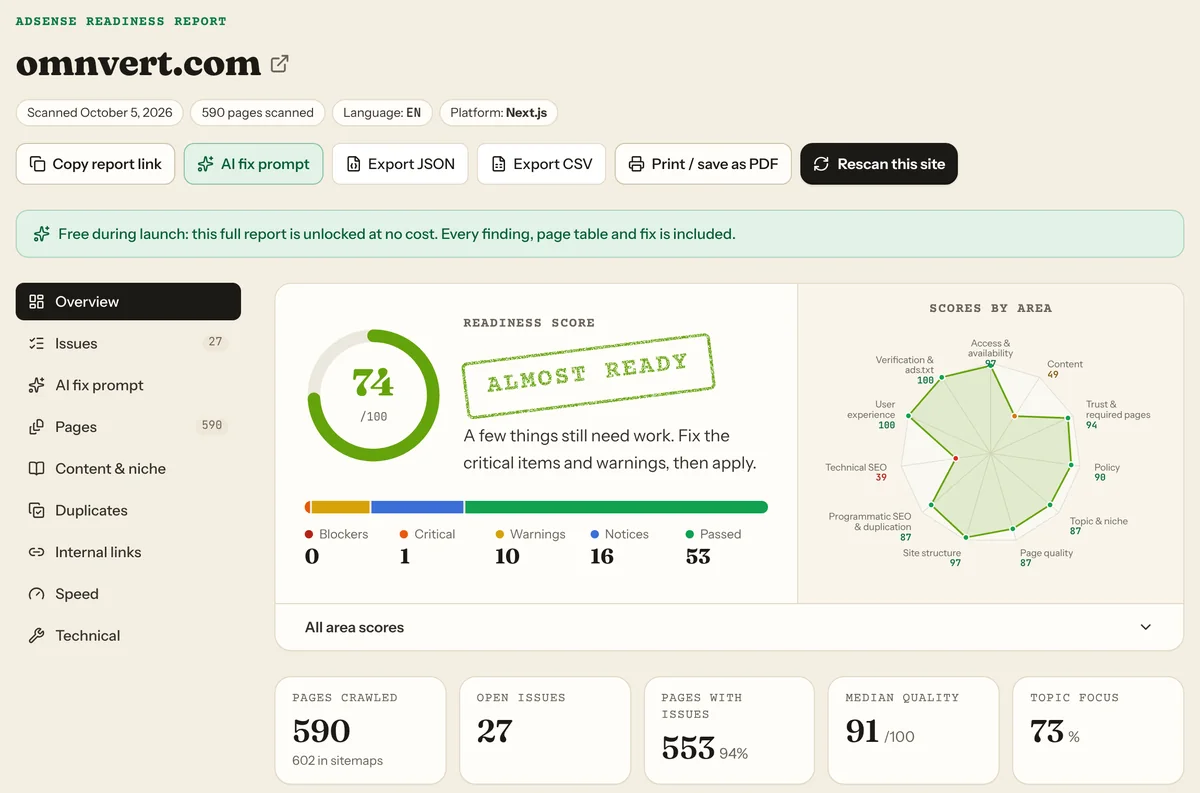This screenshot has width=1200, height=793.
Task: Open the Duplicates section
Action: [128, 510]
